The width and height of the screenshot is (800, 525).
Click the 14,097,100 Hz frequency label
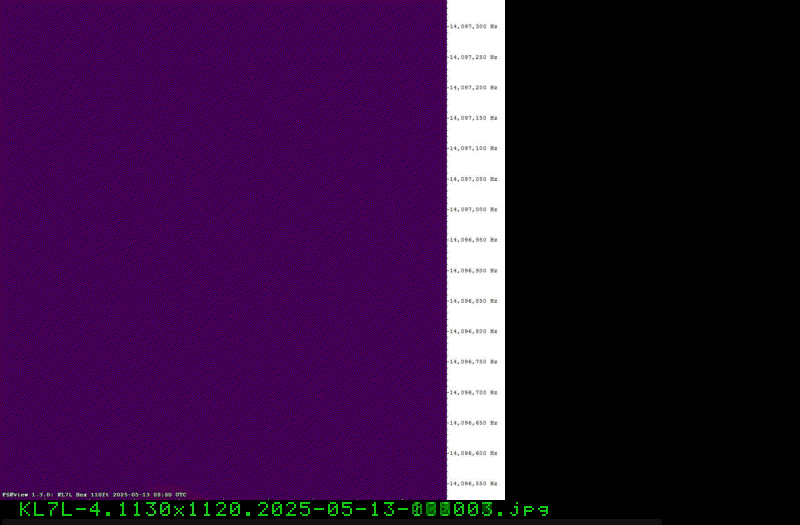[473, 148]
